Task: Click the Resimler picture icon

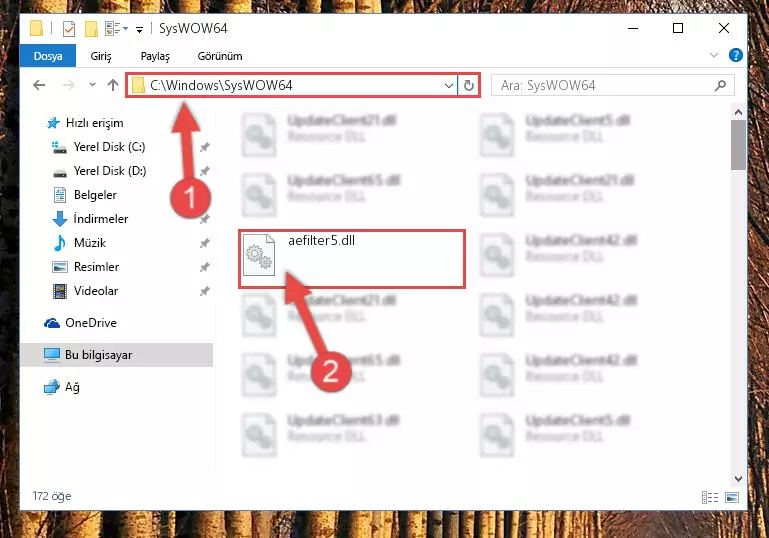Action: click(x=59, y=267)
